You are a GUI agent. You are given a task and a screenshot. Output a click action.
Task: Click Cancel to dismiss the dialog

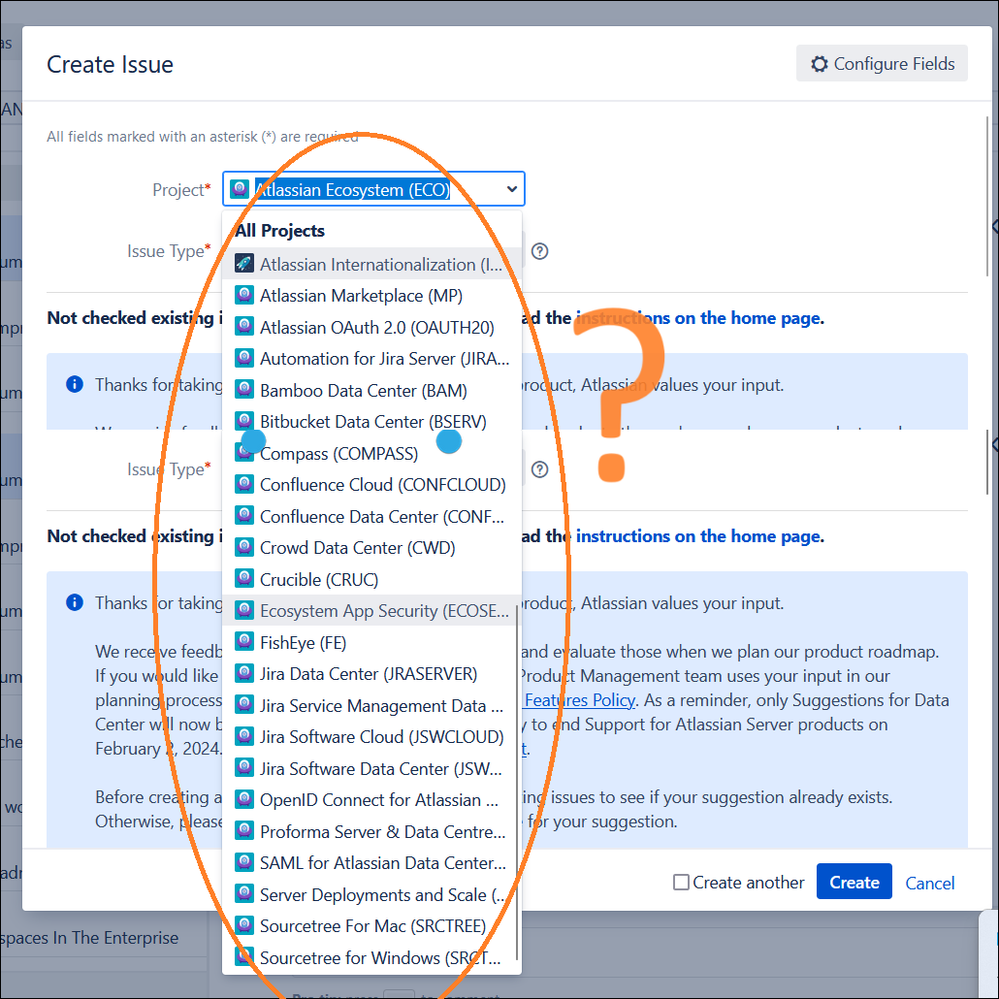coord(929,883)
